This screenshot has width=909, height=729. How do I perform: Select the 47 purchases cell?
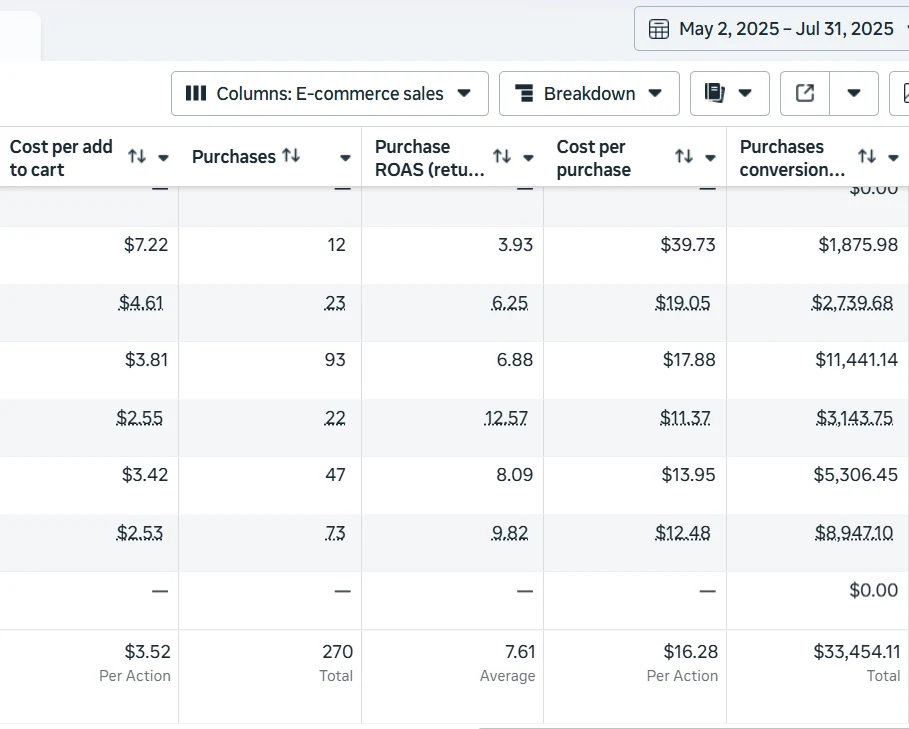coord(336,475)
